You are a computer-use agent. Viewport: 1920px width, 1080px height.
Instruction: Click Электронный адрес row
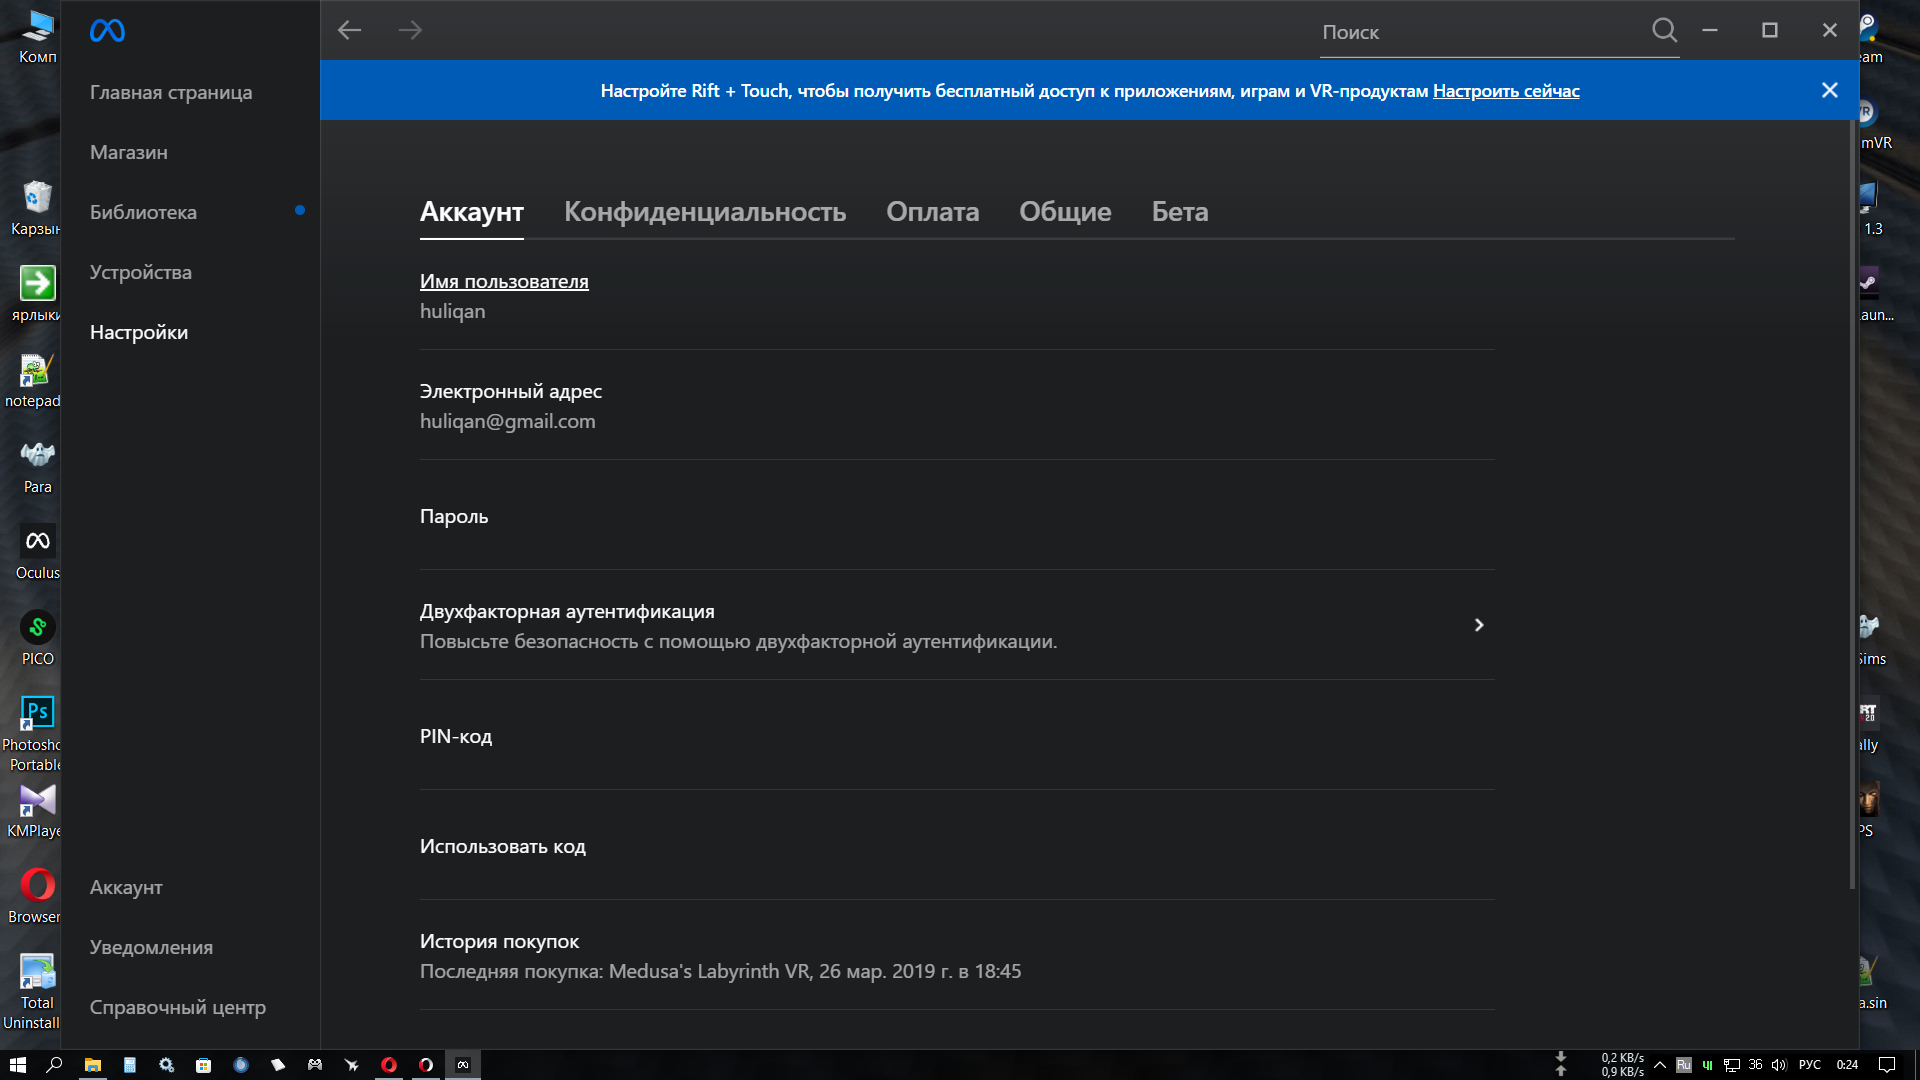pos(957,405)
